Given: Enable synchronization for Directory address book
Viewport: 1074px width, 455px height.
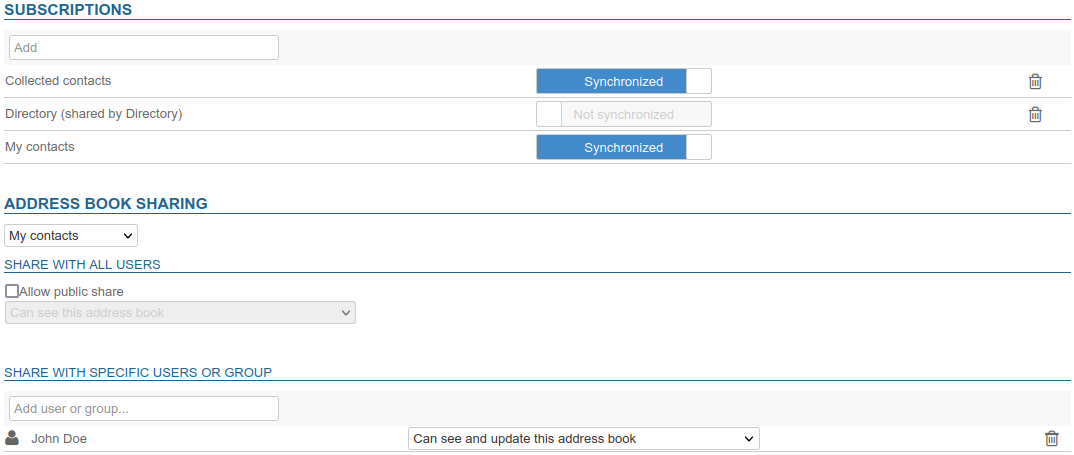Looking at the screenshot, I should pyautogui.click(x=623, y=115).
